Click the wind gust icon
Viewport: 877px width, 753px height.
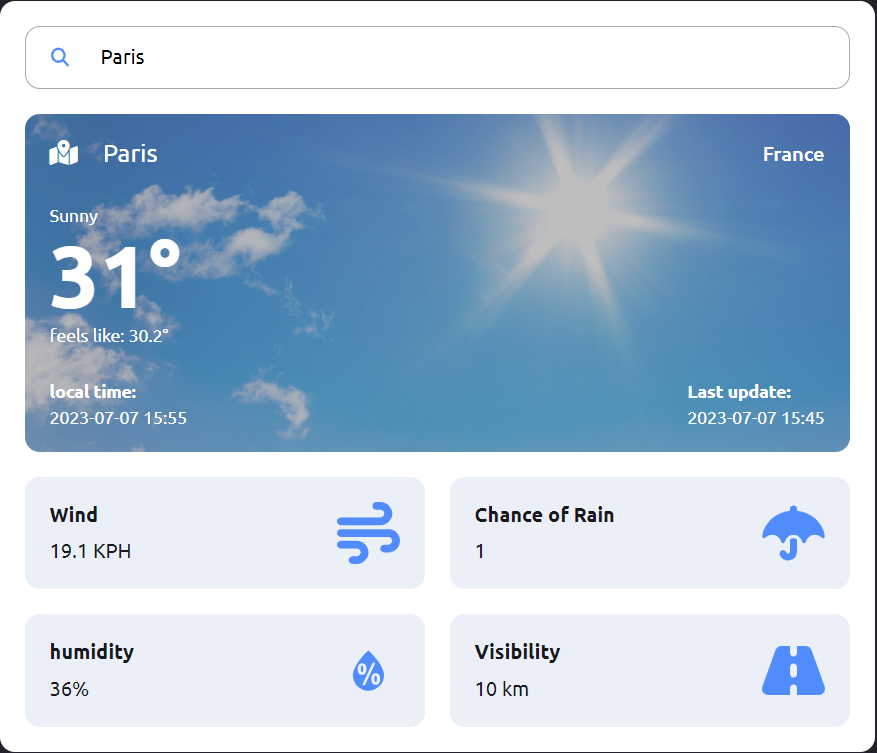pyautogui.click(x=368, y=533)
